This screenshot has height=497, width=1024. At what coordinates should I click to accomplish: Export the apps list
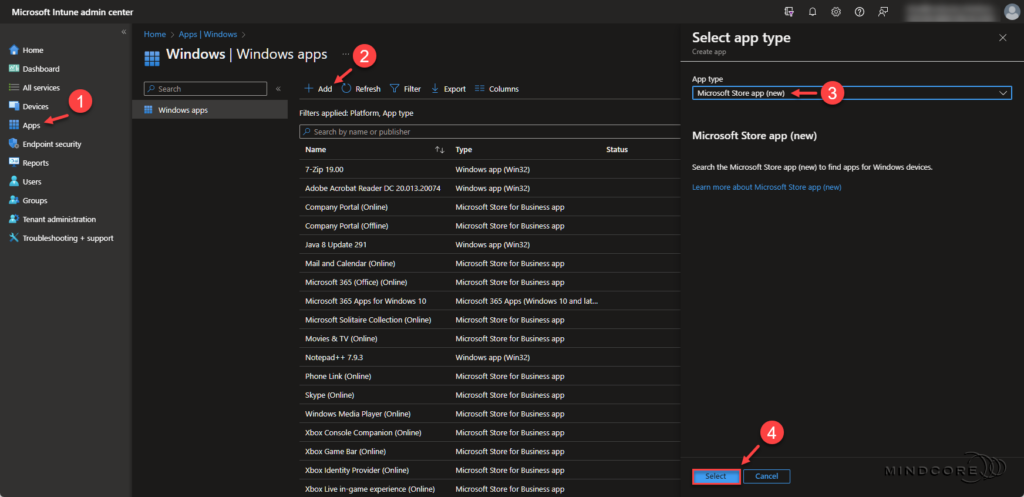pos(448,89)
